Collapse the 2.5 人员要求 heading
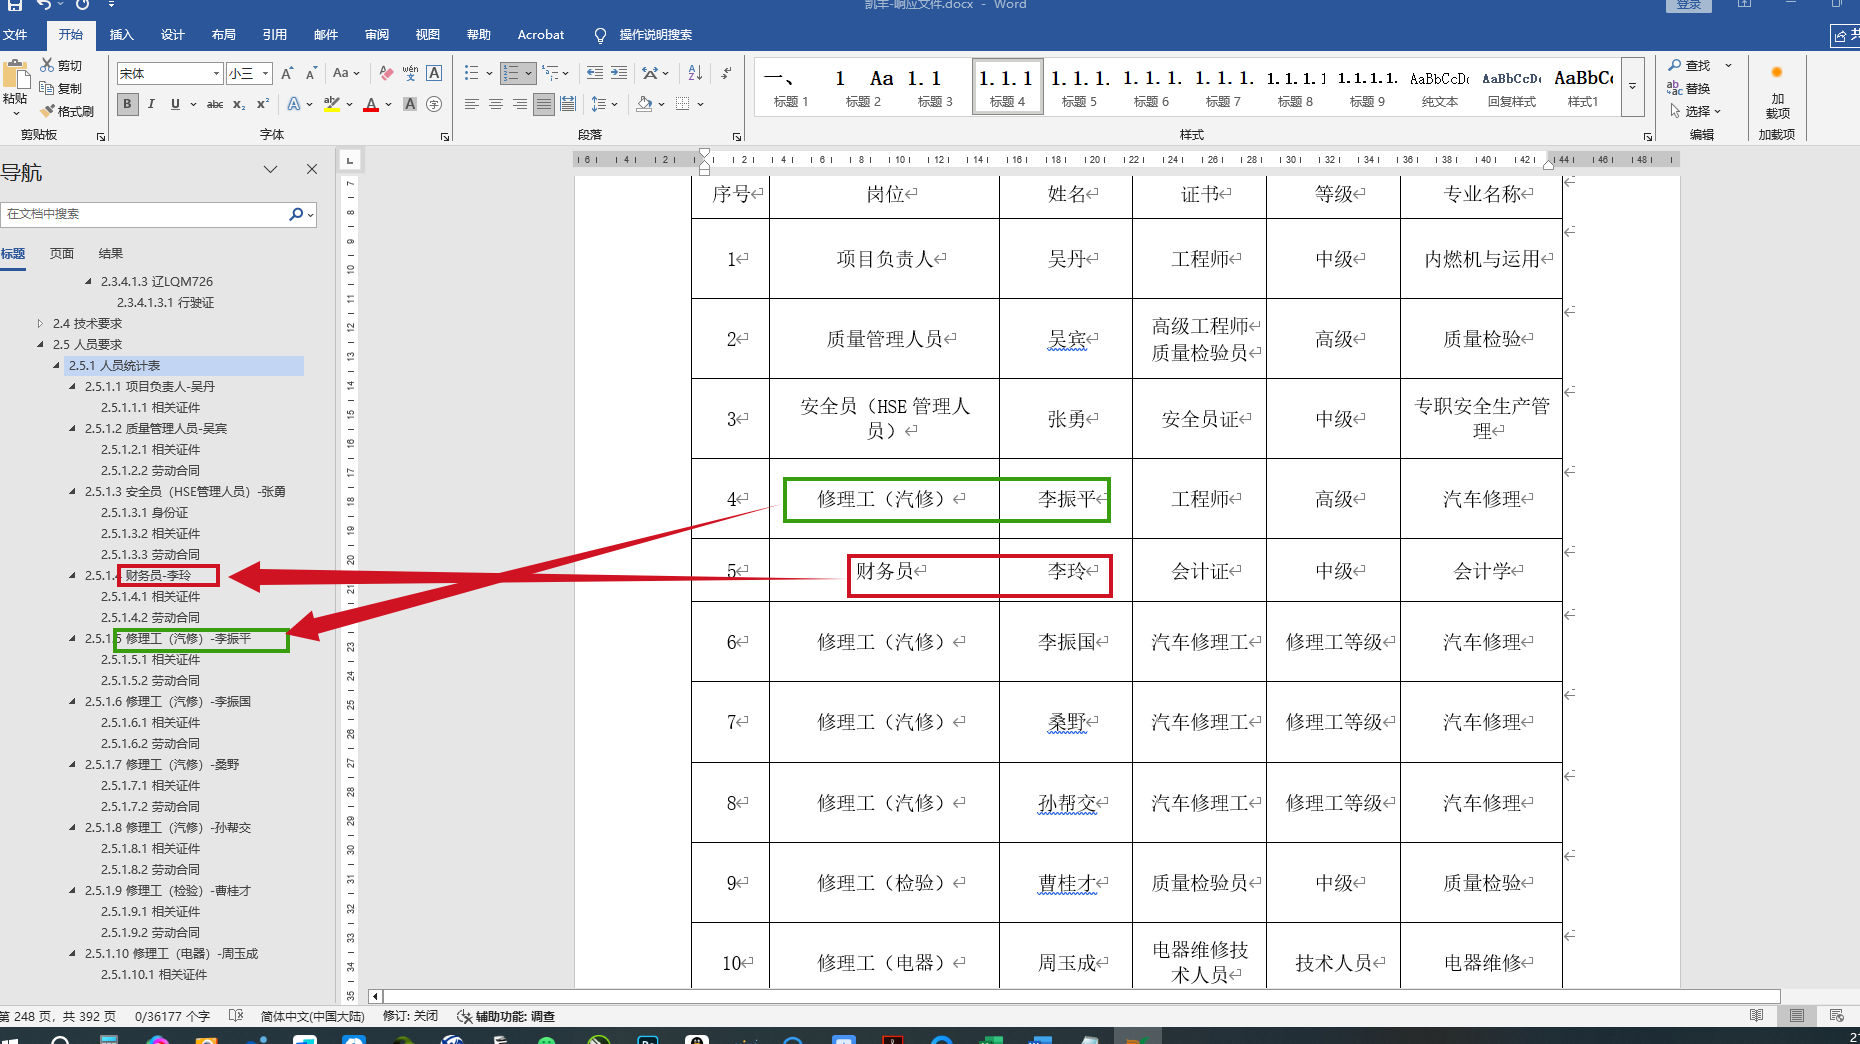 click(40, 344)
